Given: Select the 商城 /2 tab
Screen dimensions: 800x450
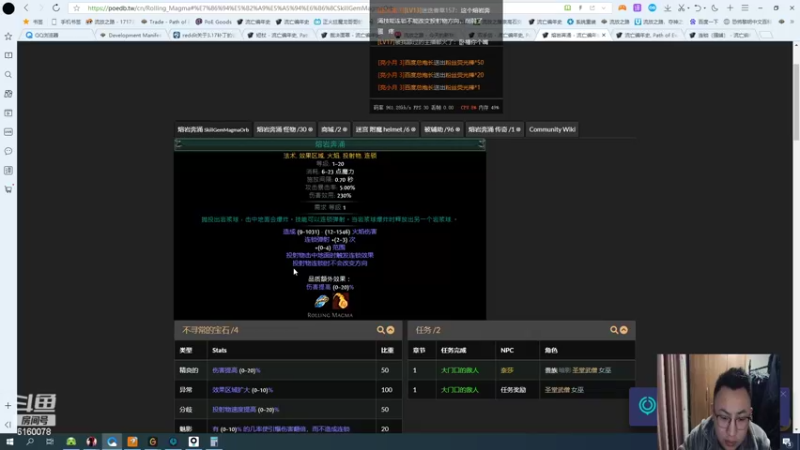Looking at the screenshot, I should 334,130.
